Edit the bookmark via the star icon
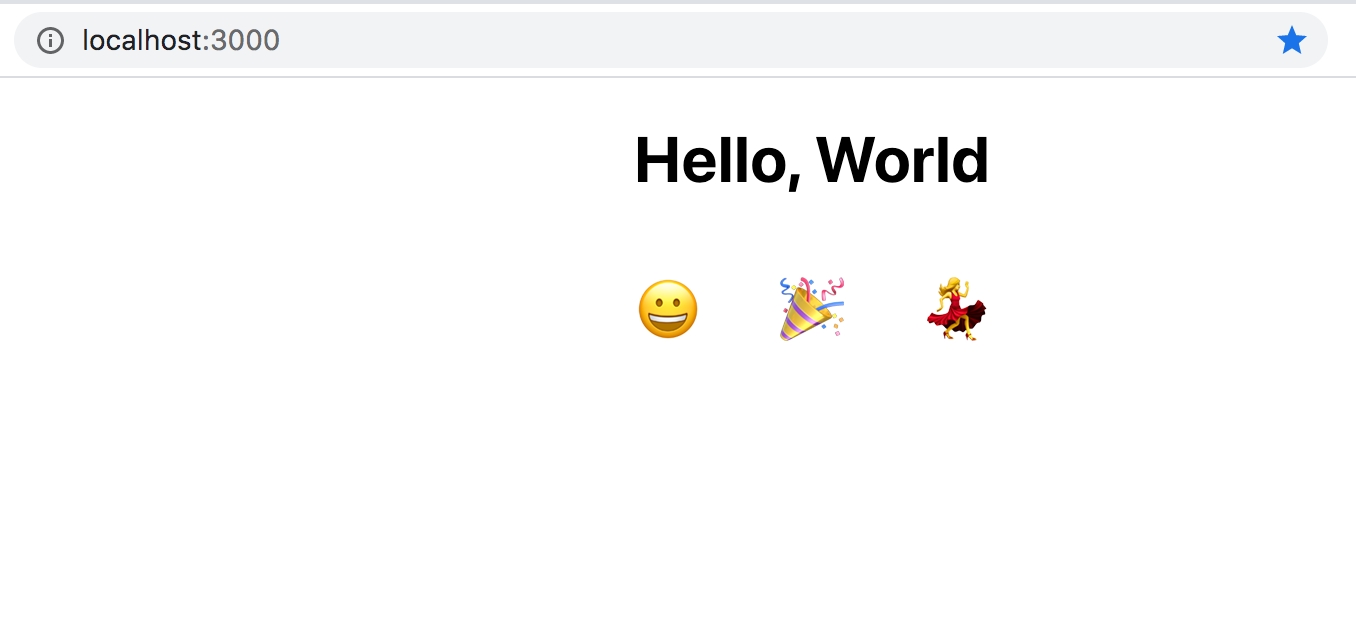1356x628 pixels. click(x=1291, y=40)
